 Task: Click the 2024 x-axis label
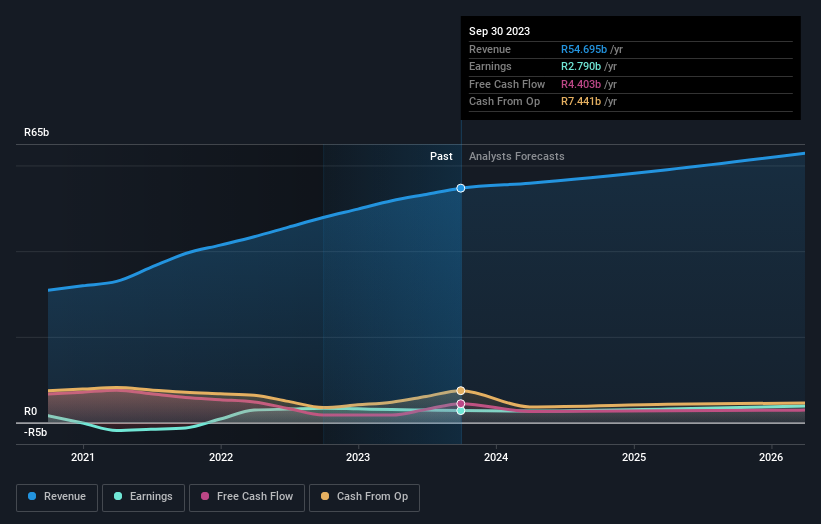(496, 457)
